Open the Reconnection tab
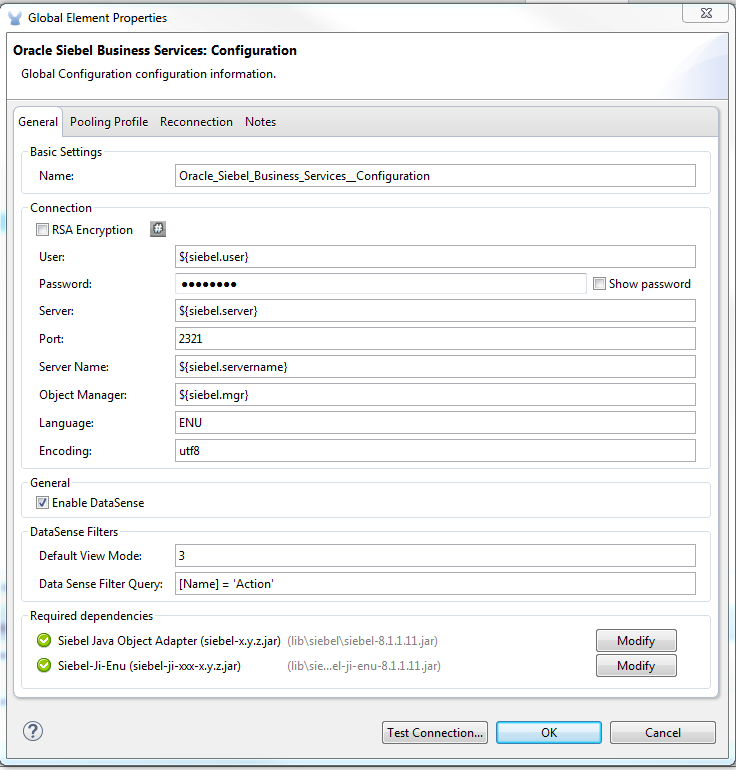 pos(196,122)
